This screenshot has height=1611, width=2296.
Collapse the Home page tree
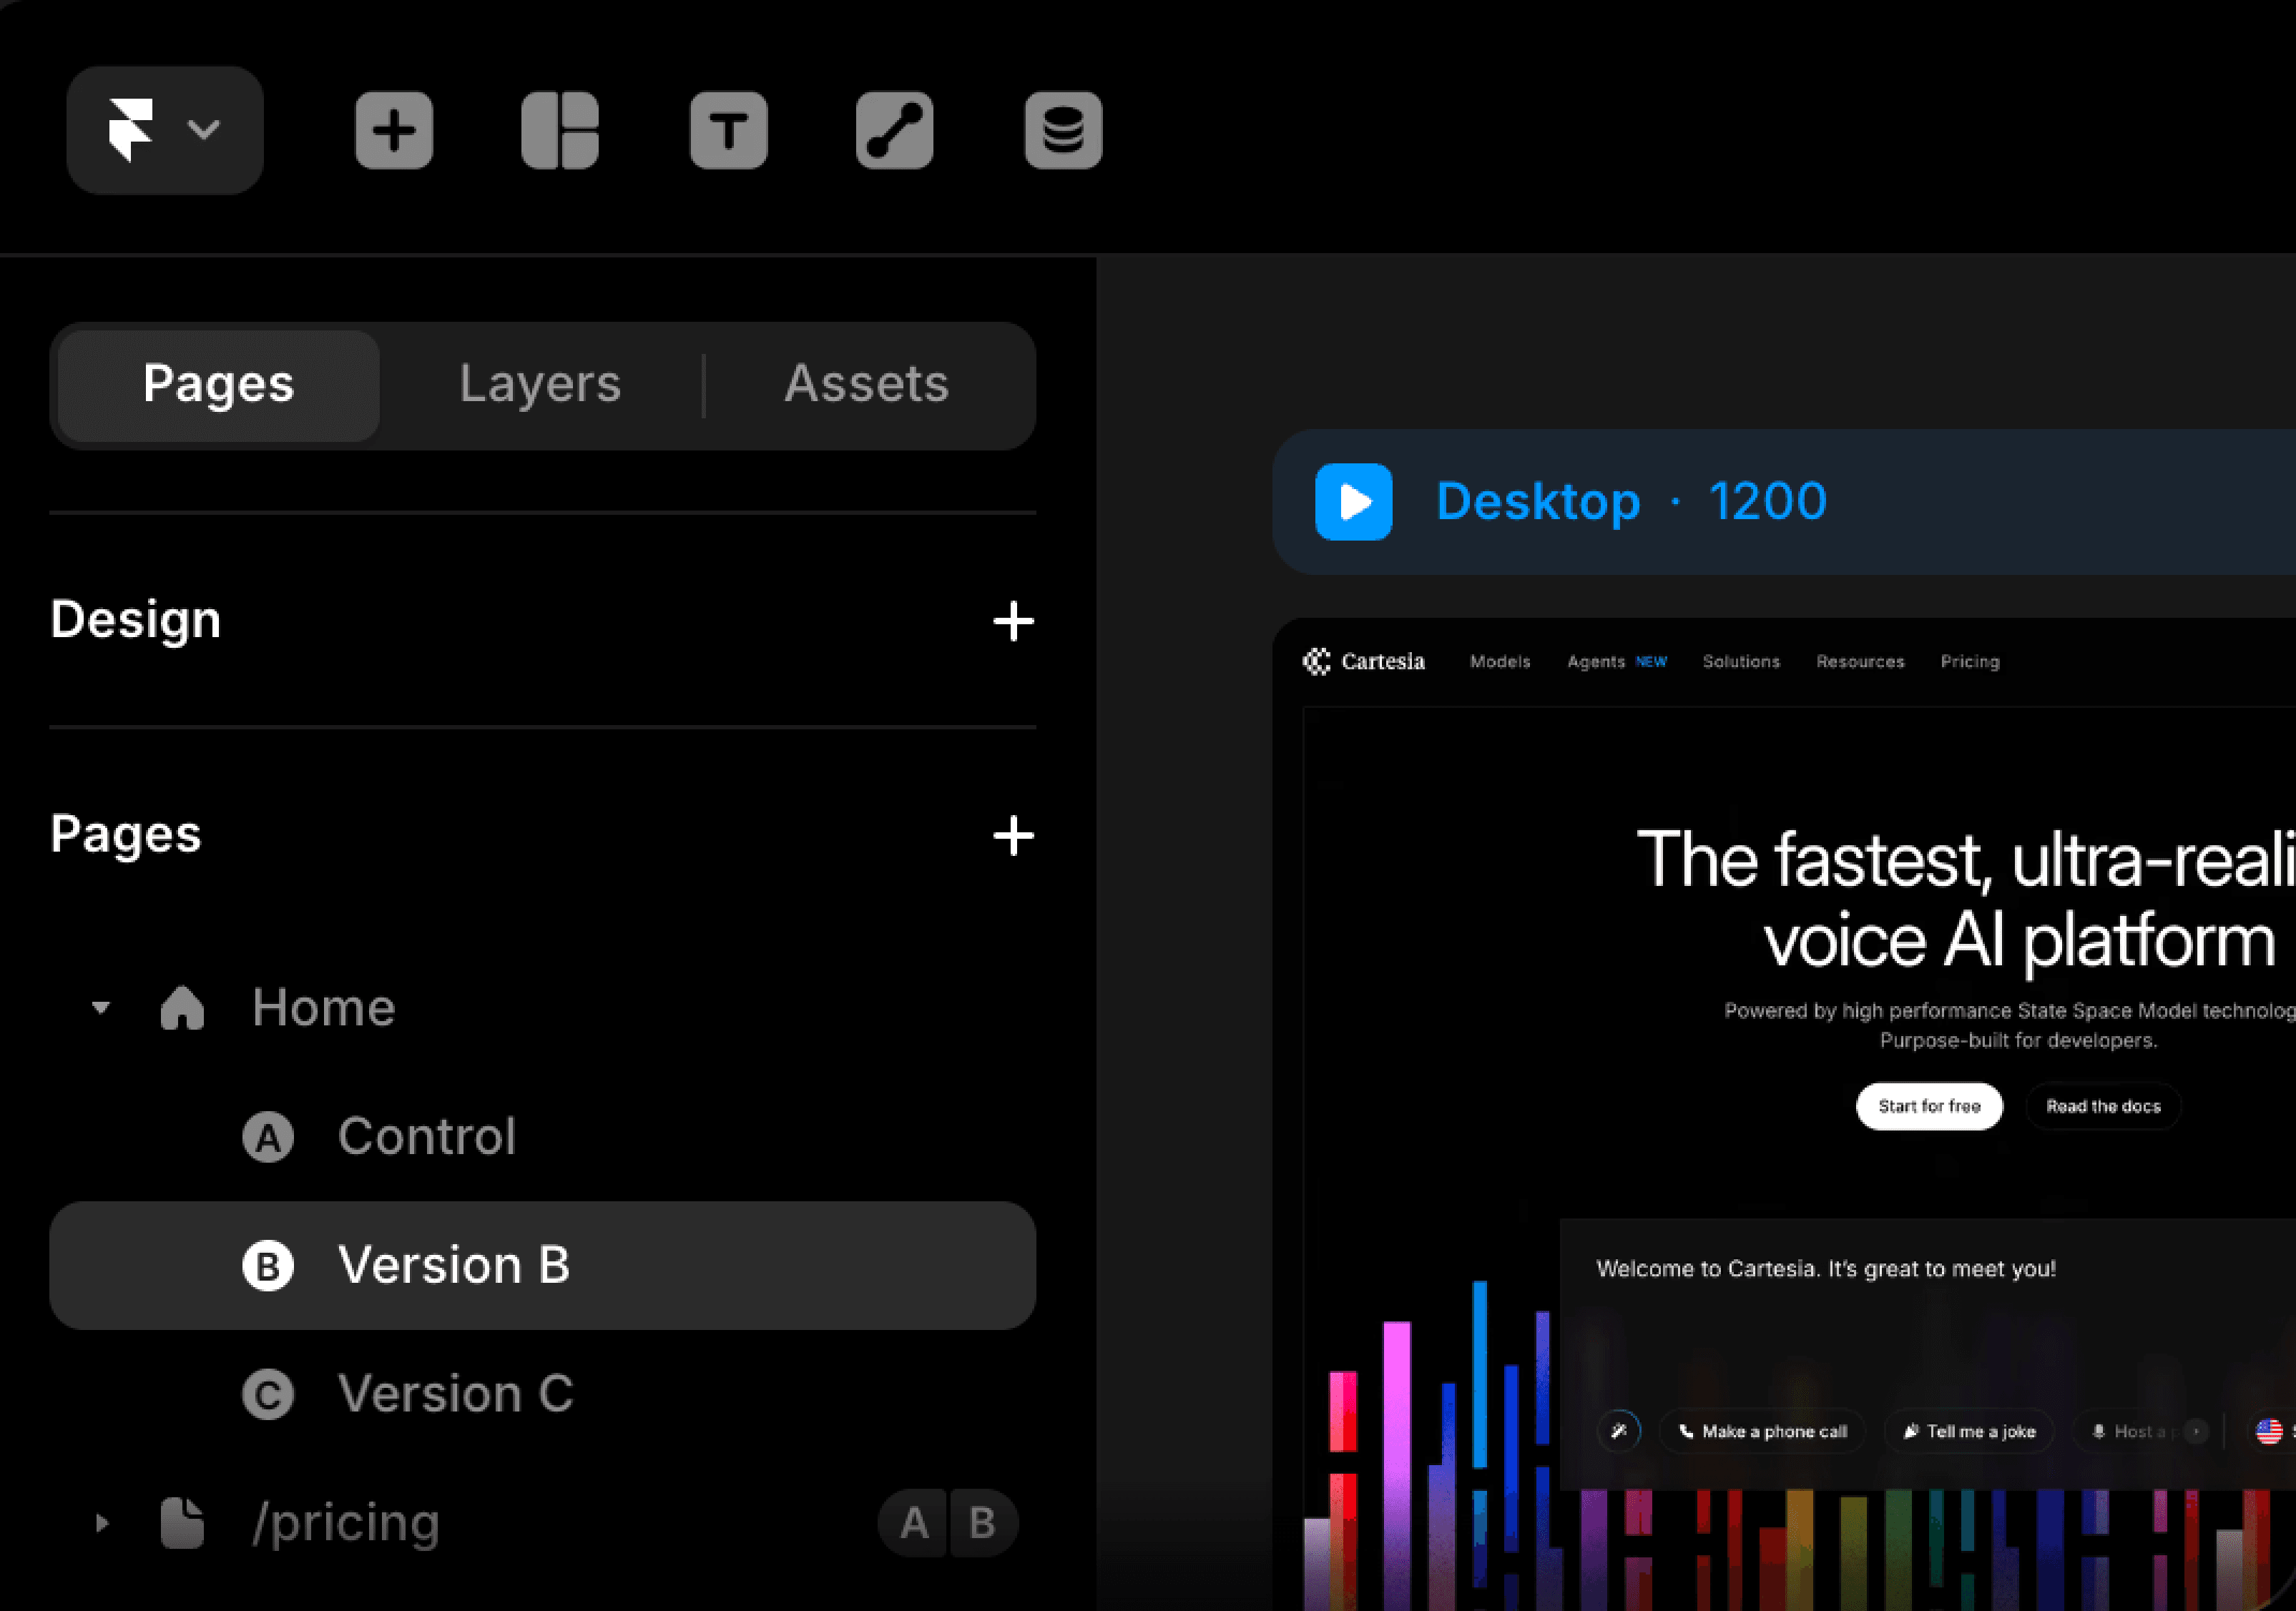pyautogui.click(x=101, y=1008)
